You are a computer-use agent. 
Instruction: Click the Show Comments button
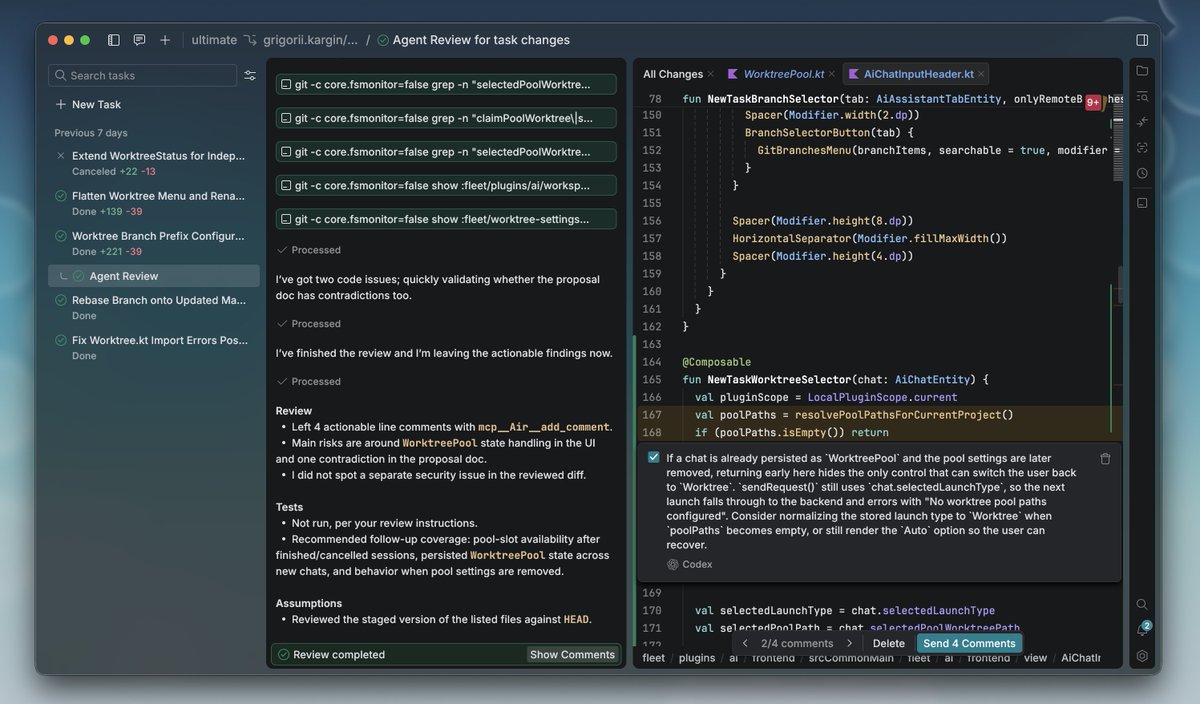(572, 654)
